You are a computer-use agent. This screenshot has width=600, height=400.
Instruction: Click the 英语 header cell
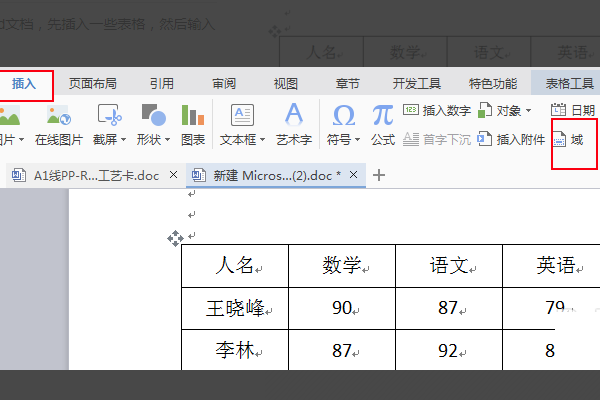[x=551, y=266]
